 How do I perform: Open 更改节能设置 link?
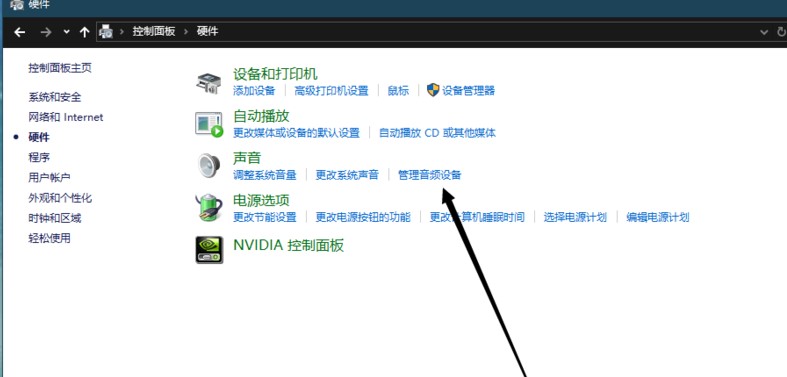[x=265, y=217]
